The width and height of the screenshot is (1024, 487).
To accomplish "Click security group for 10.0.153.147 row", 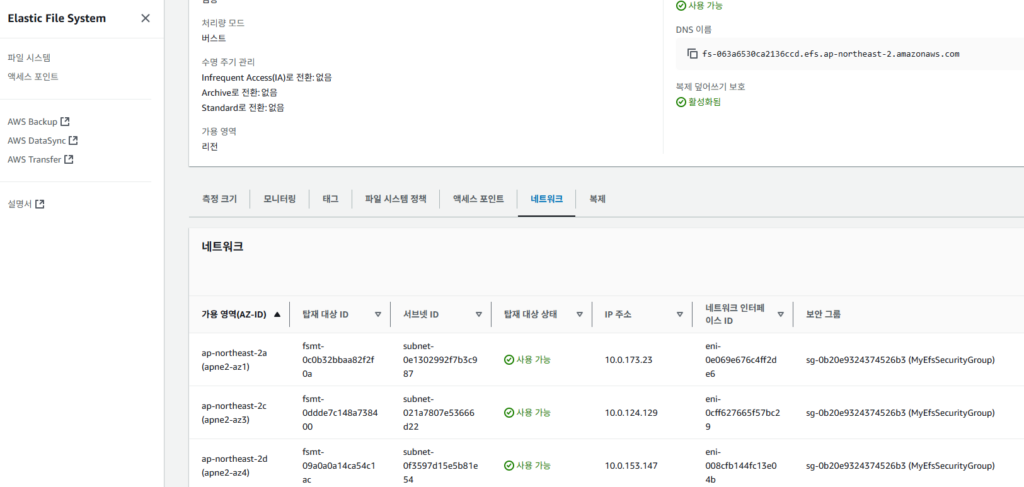I will [901, 465].
